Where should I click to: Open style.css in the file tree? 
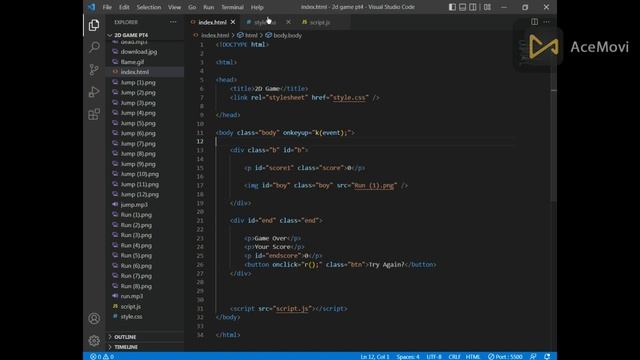coord(131,317)
